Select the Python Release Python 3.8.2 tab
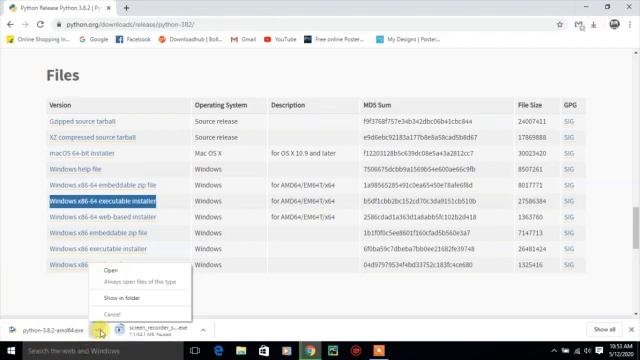The image size is (640, 360). coord(60,8)
